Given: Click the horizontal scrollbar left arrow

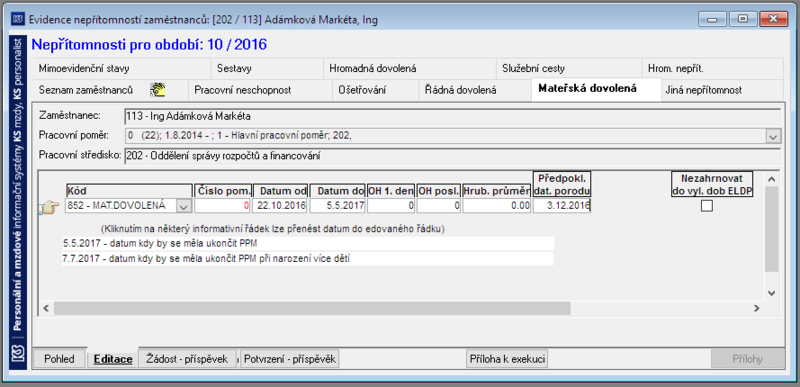Looking at the screenshot, I should [x=46, y=308].
